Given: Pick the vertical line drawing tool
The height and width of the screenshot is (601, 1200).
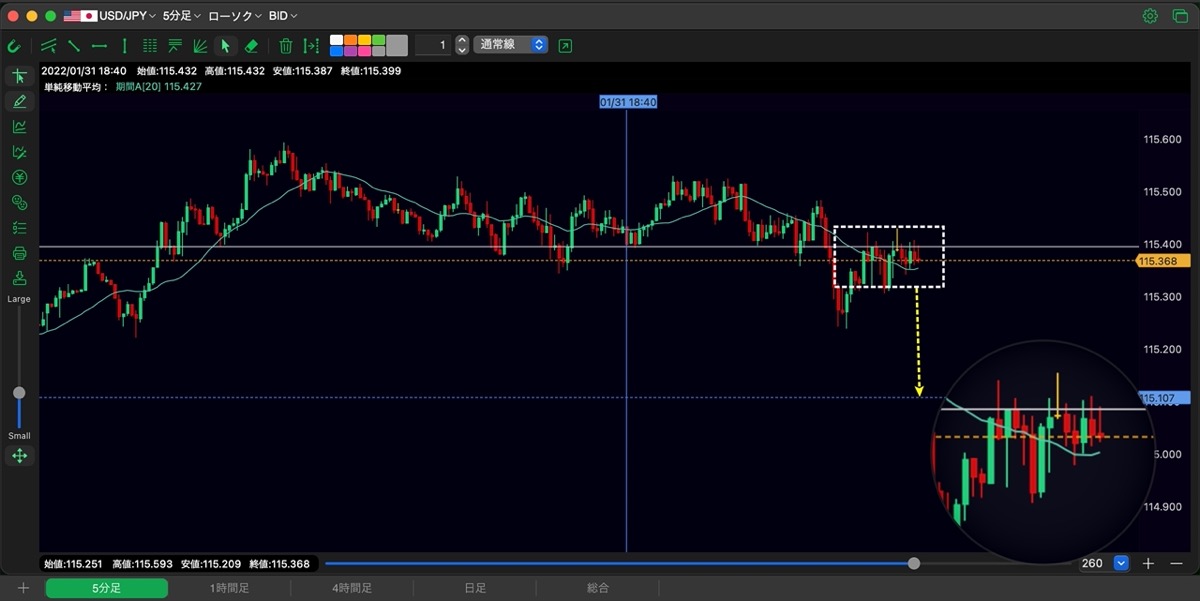Looking at the screenshot, I should pos(124,46).
